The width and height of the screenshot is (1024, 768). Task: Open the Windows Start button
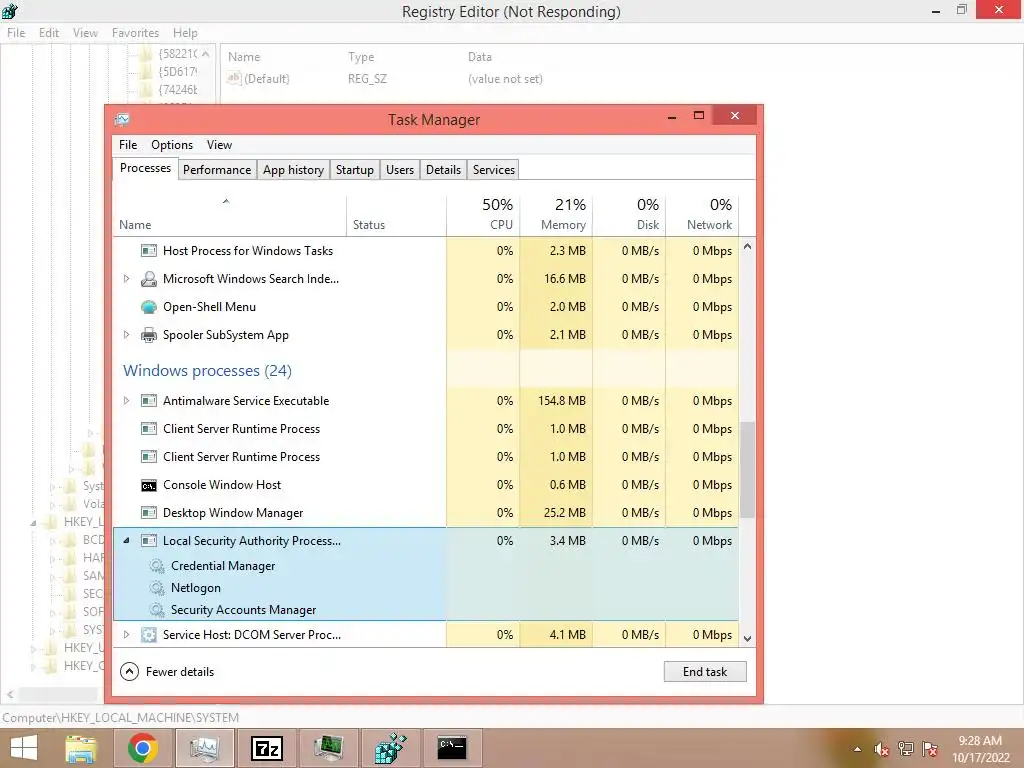tap(24, 748)
